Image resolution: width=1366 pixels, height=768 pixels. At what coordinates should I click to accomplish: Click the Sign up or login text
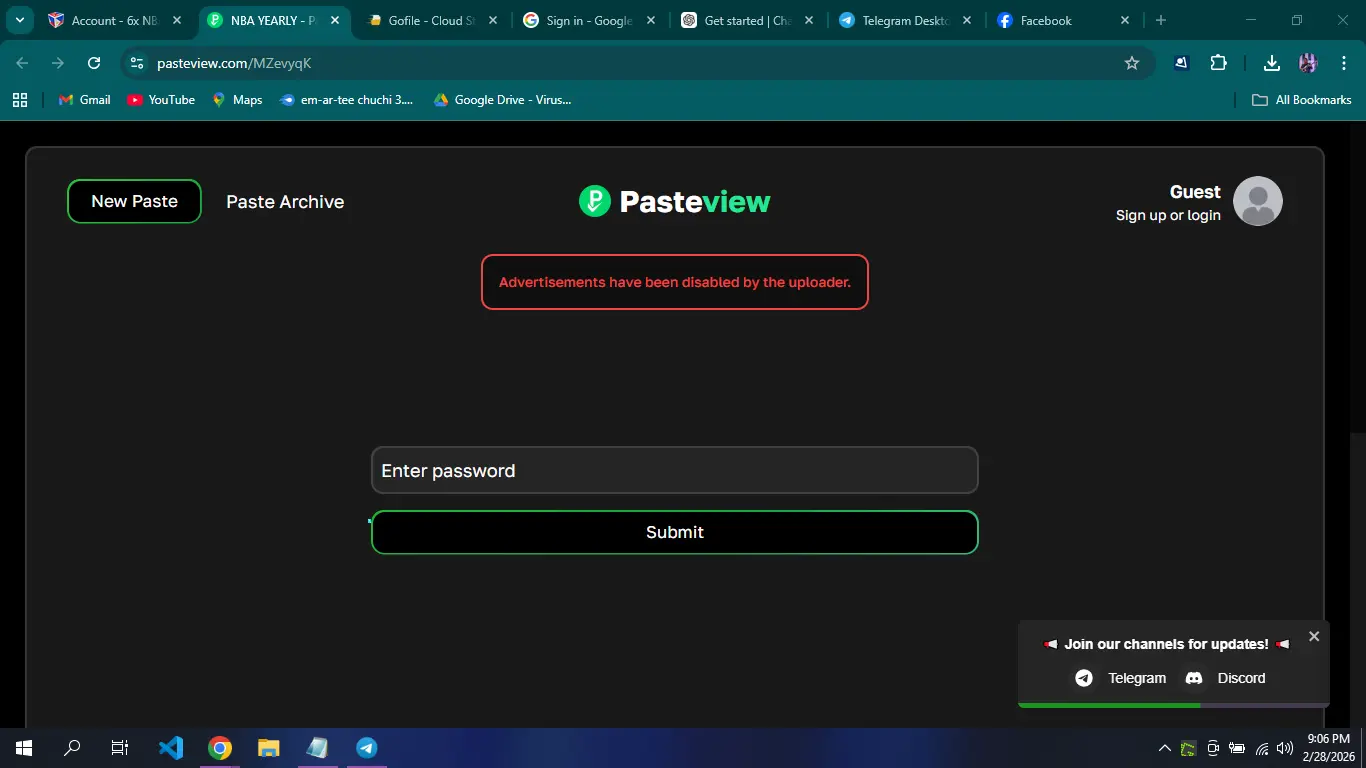pyautogui.click(x=1168, y=215)
